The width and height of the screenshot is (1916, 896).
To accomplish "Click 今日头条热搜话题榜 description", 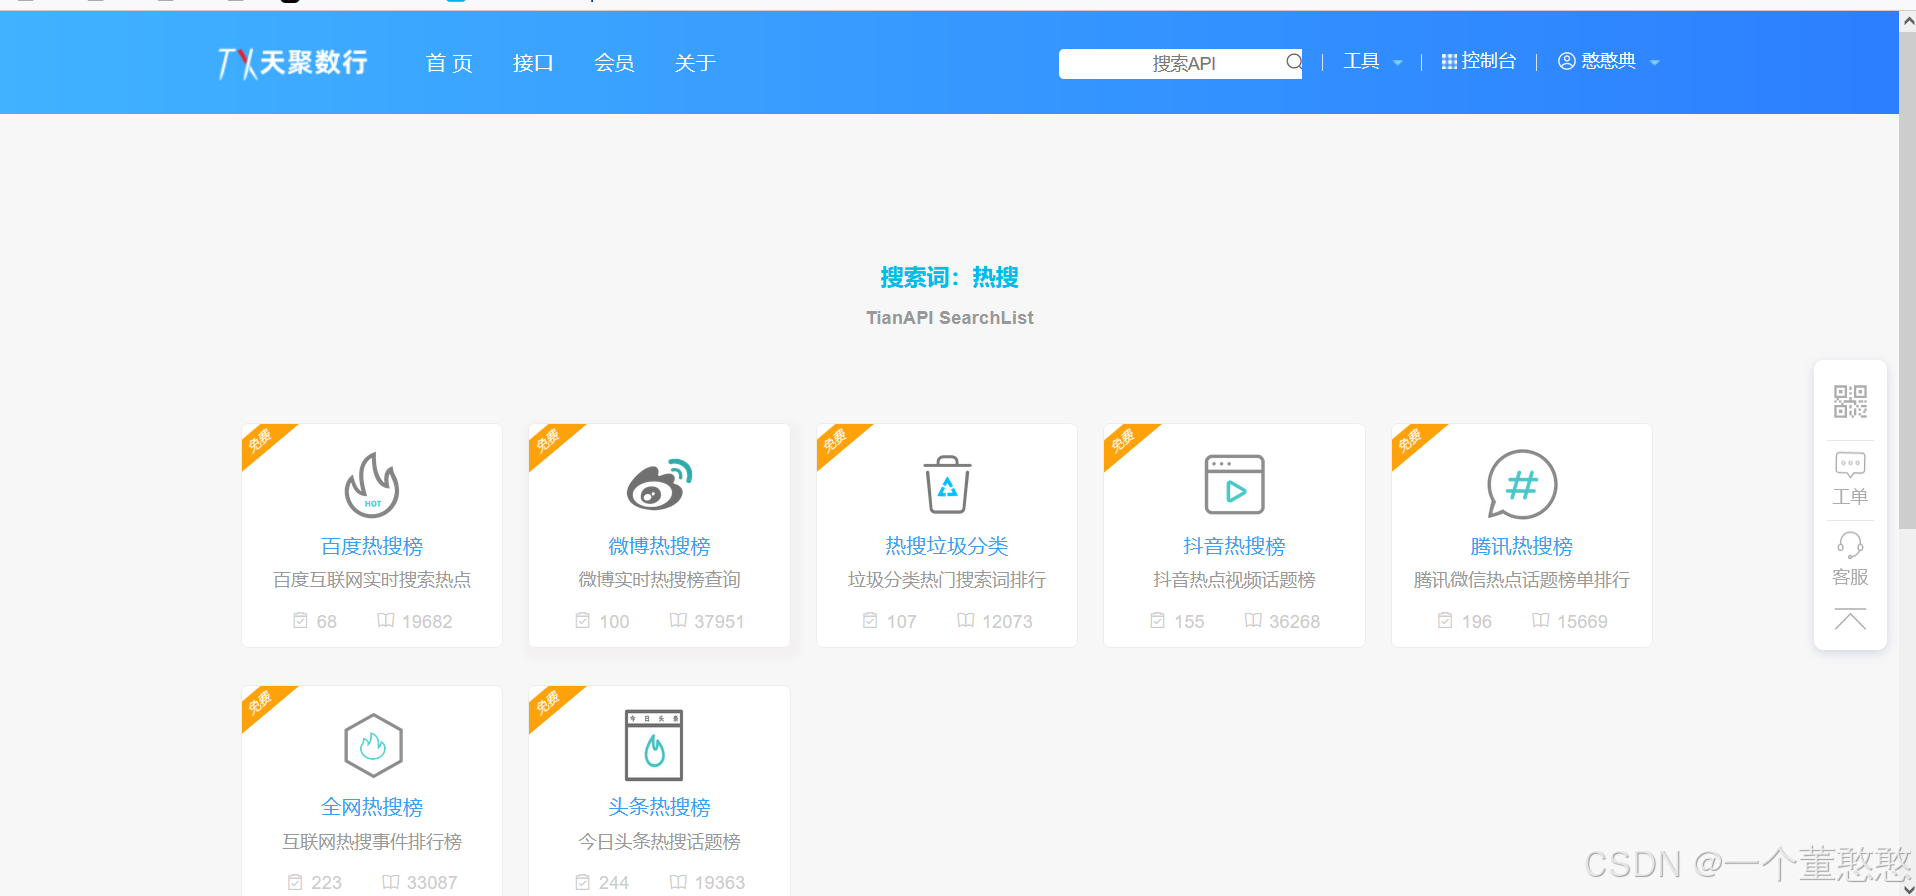I will [659, 842].
